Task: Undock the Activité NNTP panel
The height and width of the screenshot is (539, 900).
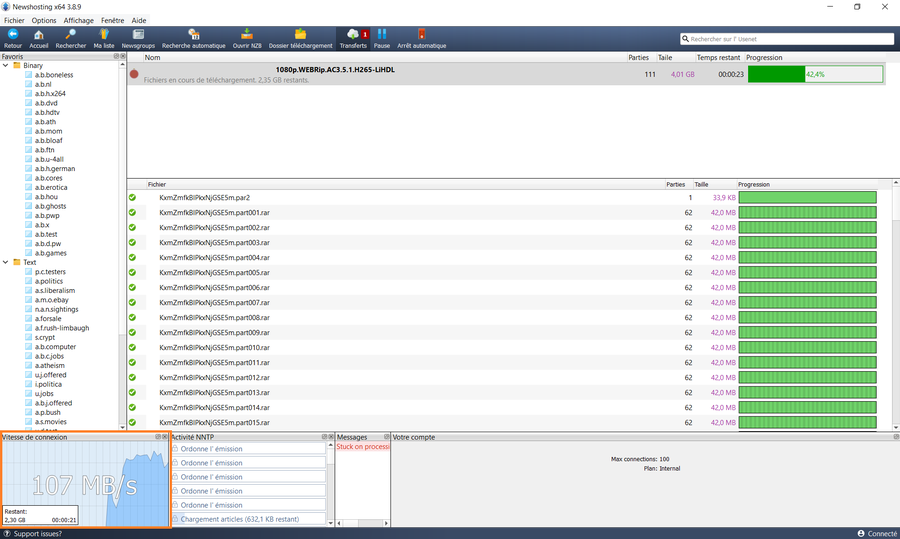Action: pyautogui.click(x=324, y=437)
